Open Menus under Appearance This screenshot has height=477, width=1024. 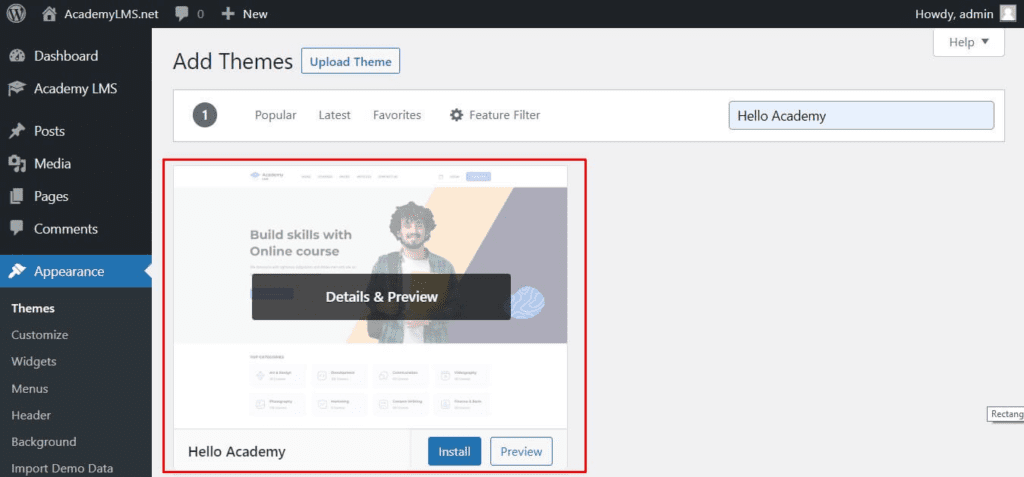[29, 389]
